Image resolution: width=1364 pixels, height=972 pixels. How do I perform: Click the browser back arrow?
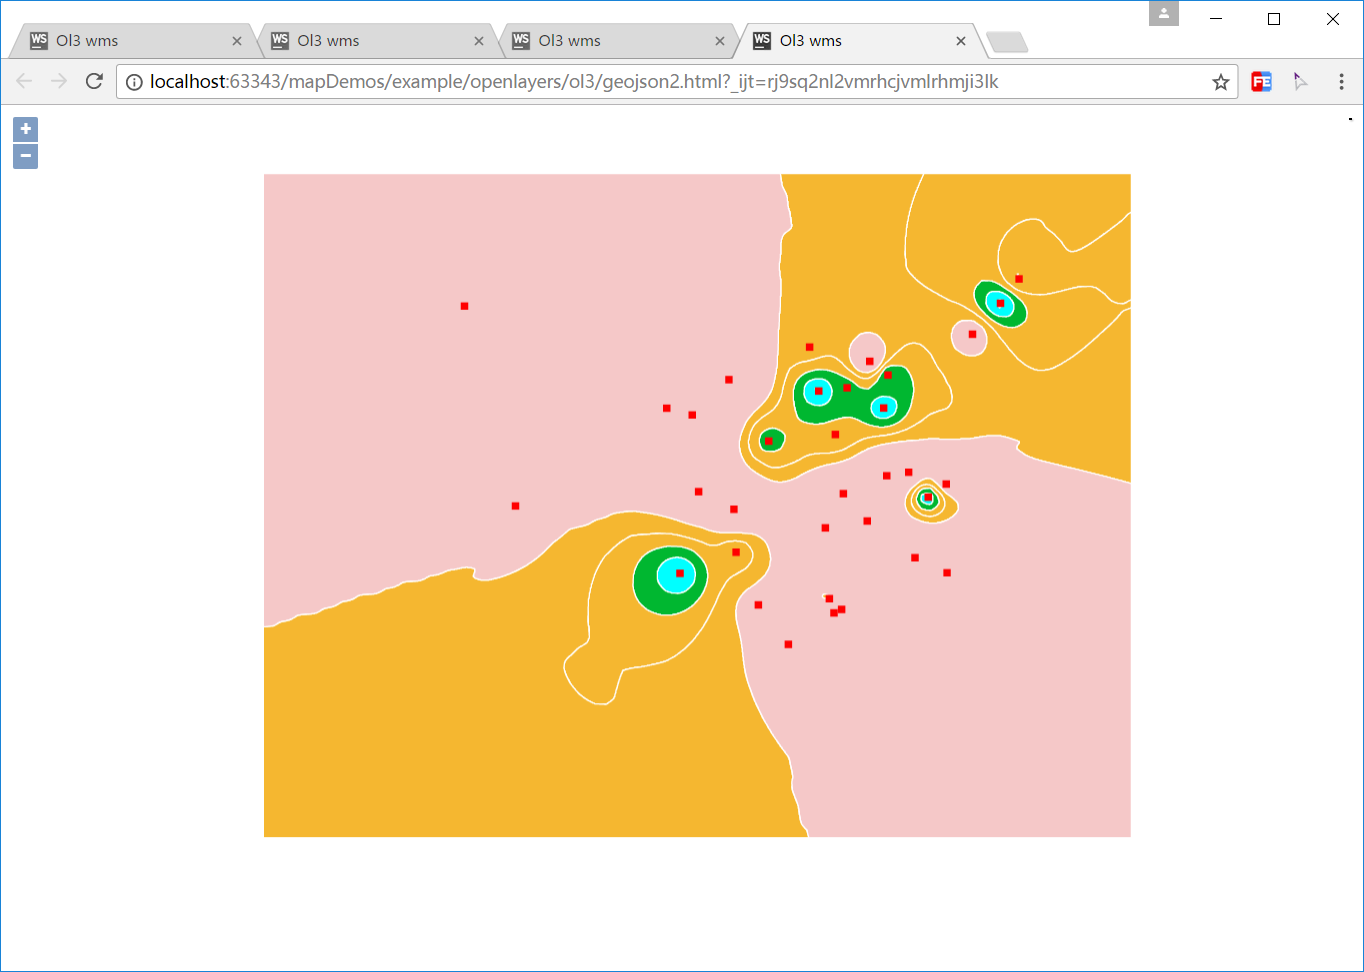[25, 81]
